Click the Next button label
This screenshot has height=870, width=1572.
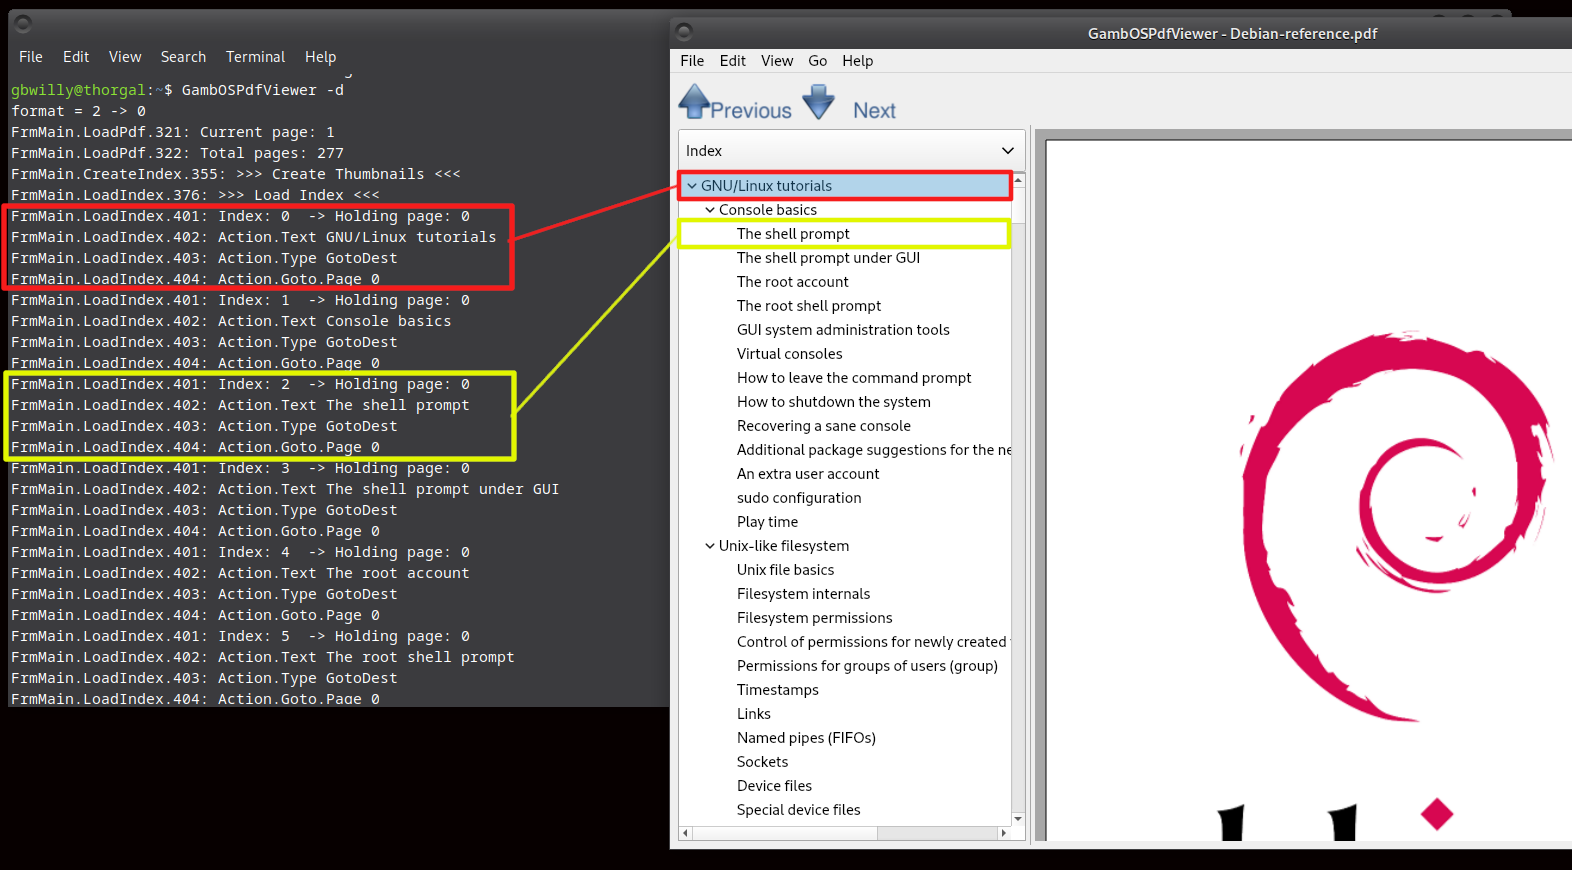point(874,111)
